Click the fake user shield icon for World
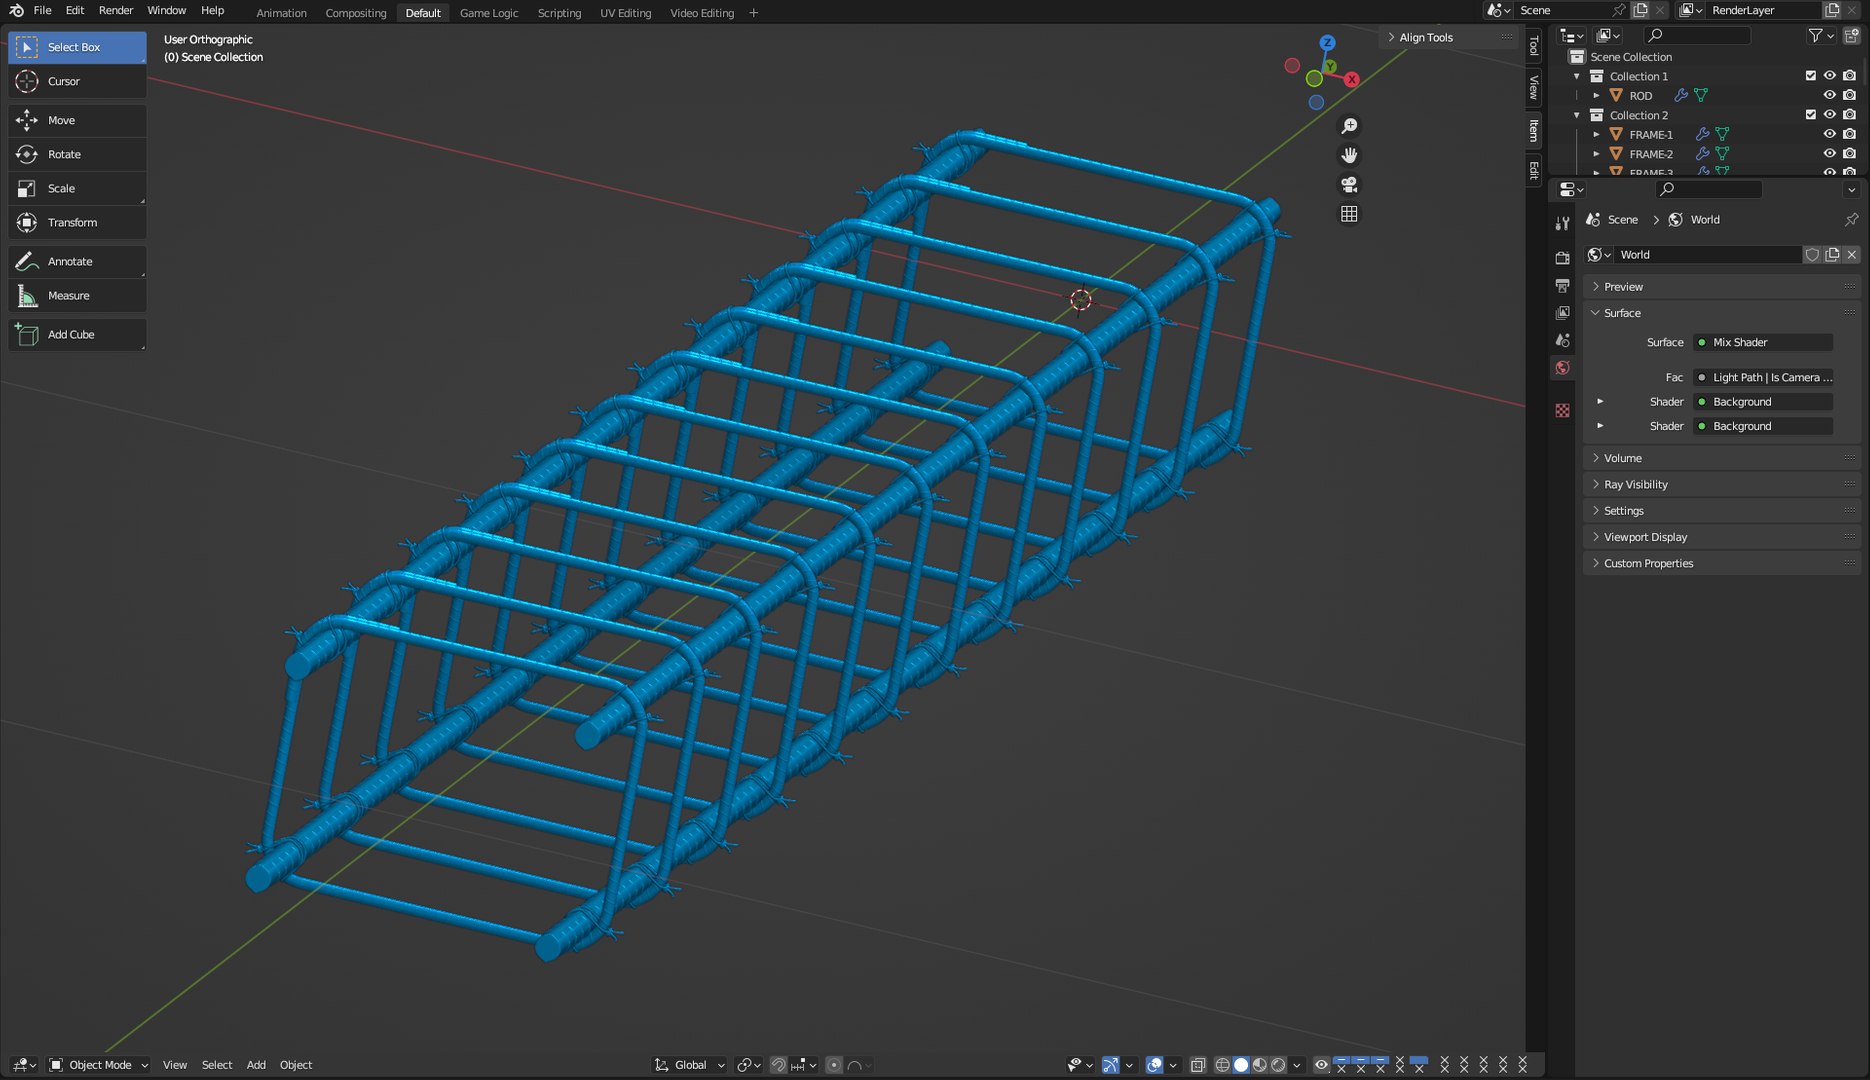Viewport: 1870px width, 1080px height. pos(1812,254)
